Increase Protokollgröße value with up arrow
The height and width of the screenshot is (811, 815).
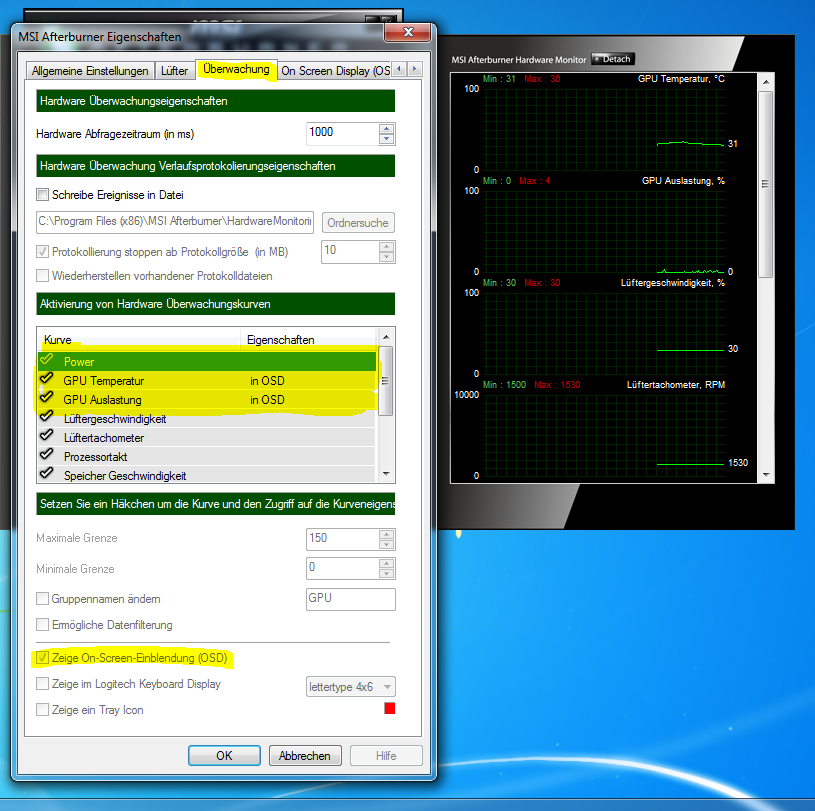point(386,246)
